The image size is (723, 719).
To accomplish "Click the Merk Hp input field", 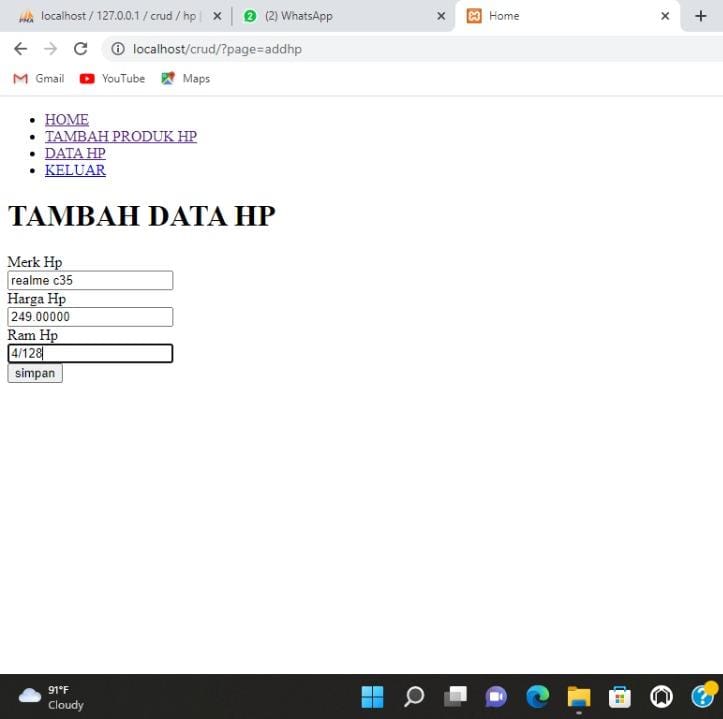I will pos(90,281).
